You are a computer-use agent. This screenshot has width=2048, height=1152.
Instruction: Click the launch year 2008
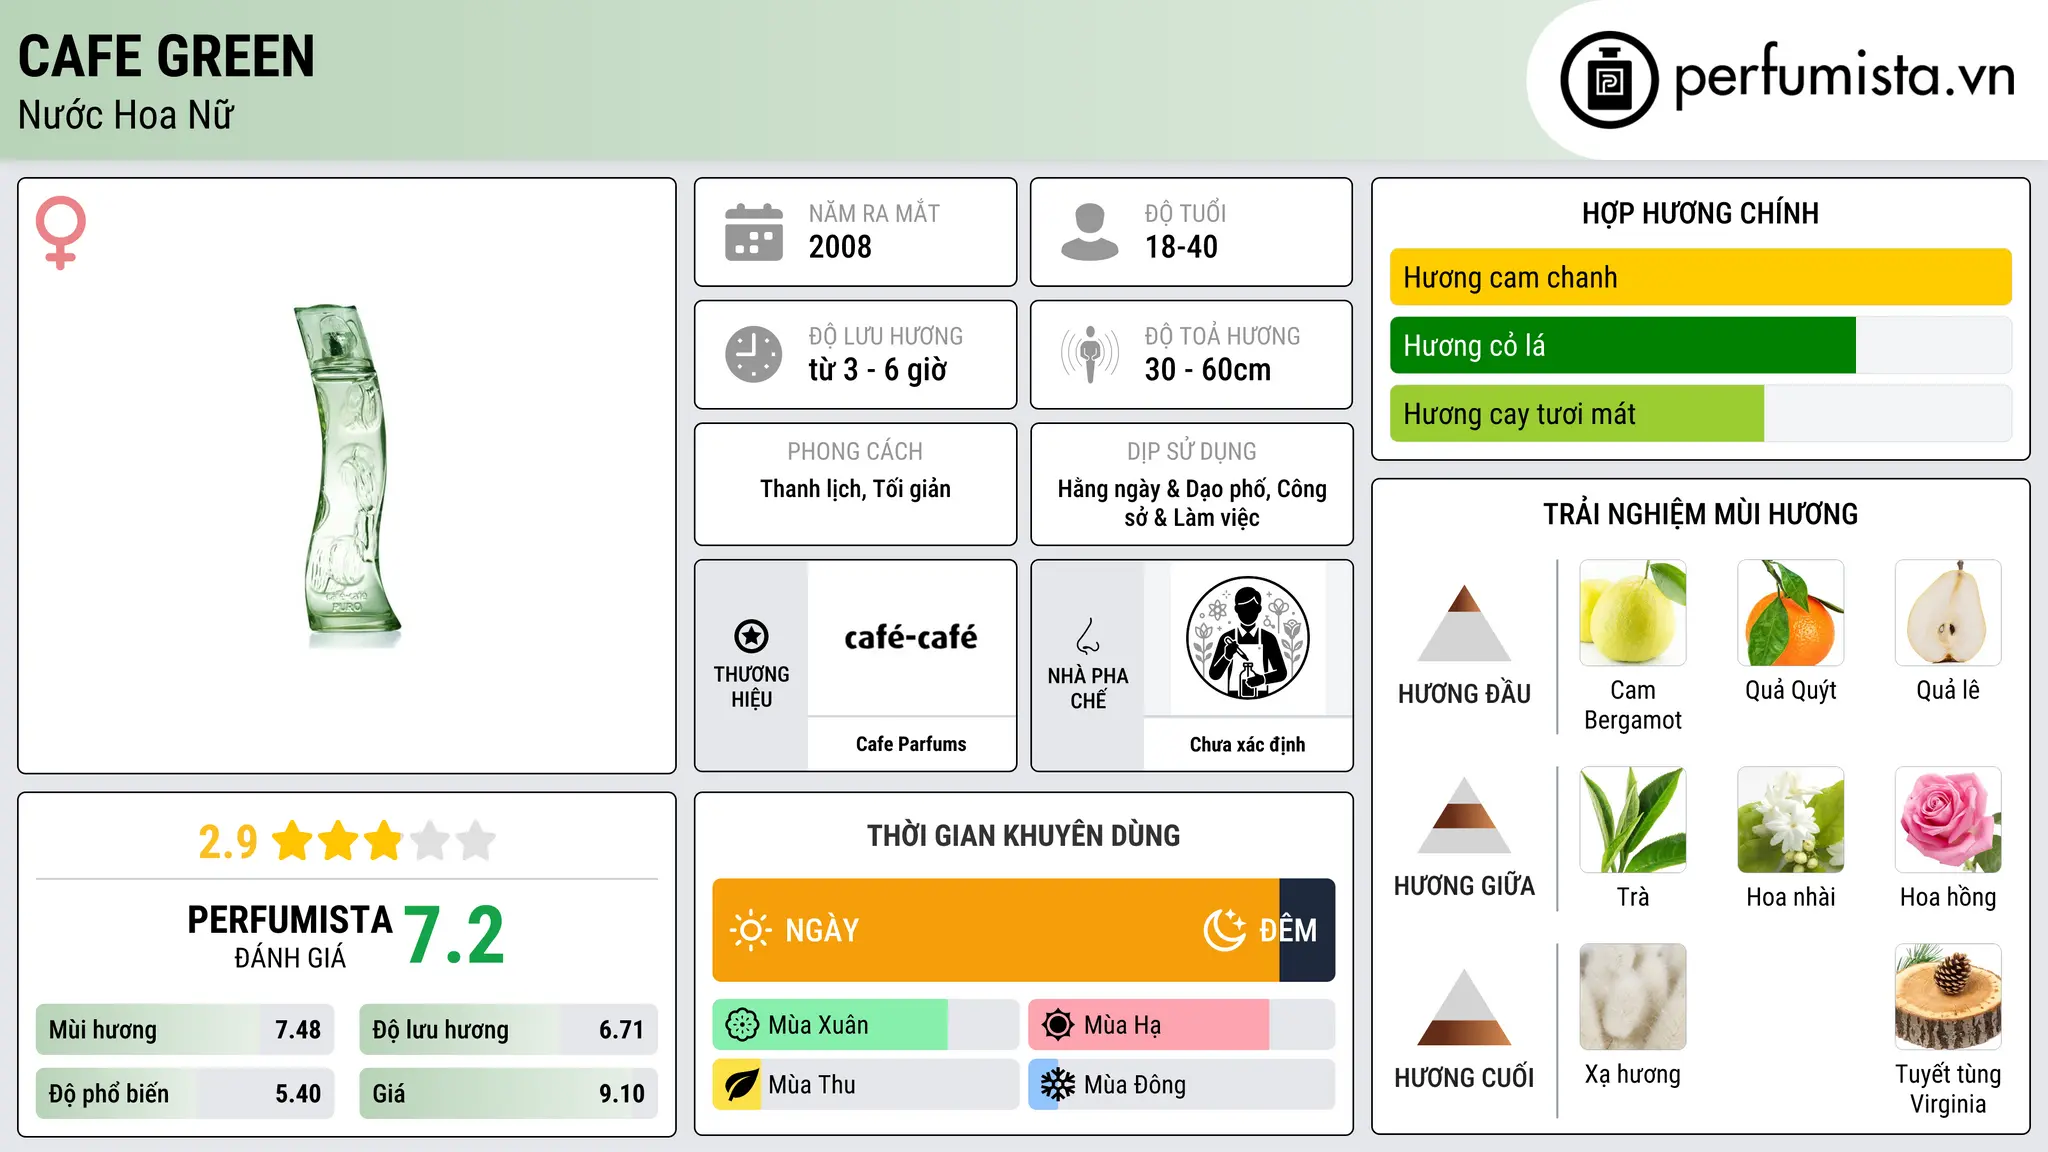point(840,247)
